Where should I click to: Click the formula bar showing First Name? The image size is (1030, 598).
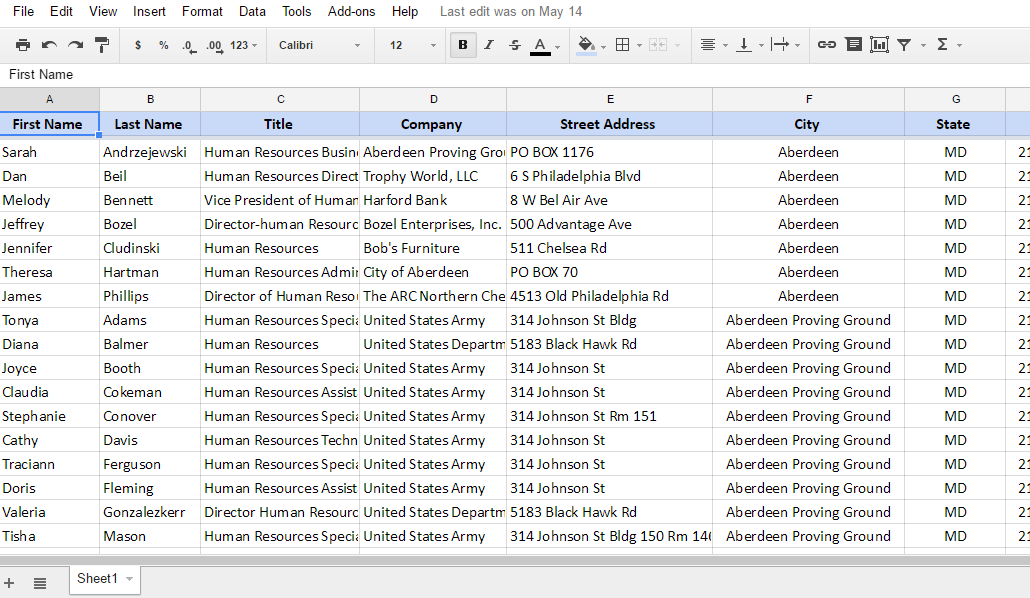point(515,74)
